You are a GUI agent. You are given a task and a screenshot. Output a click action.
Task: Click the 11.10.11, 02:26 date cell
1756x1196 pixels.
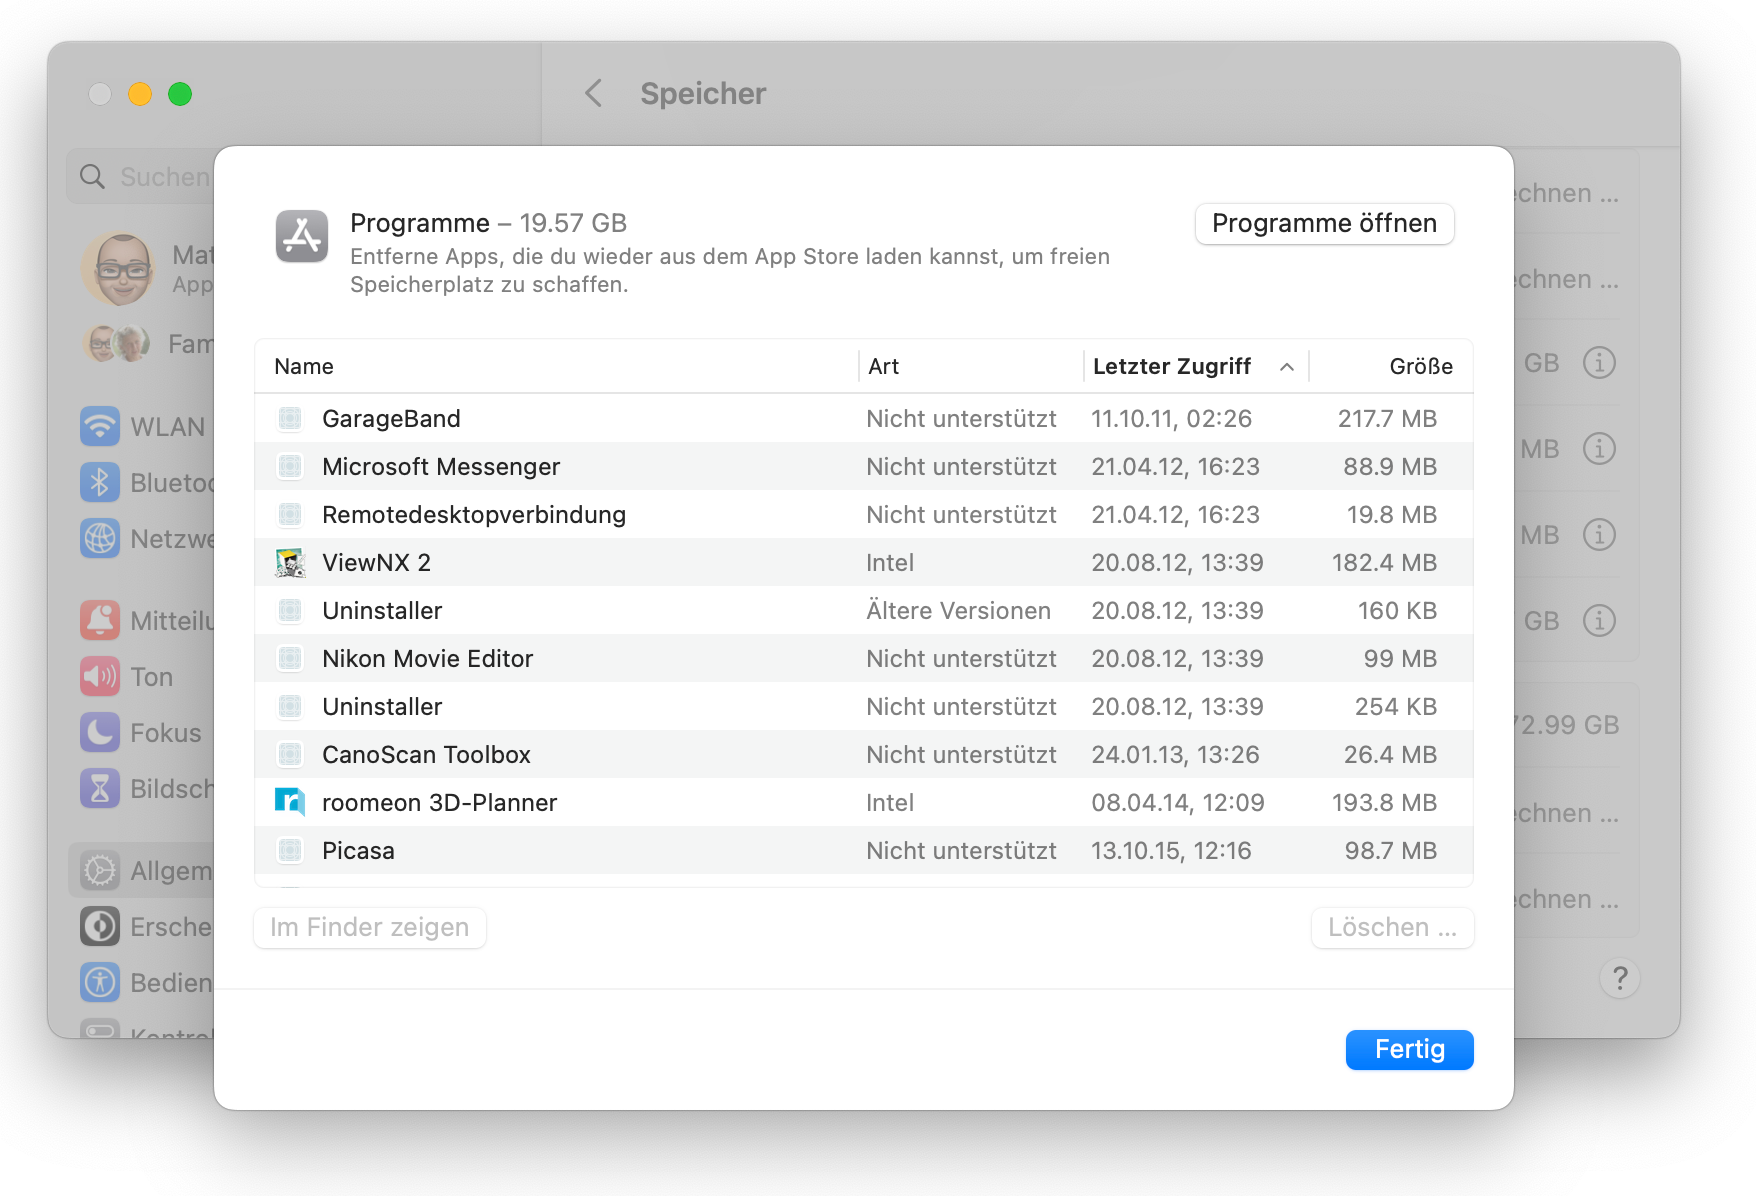[x=1171, y=419]
